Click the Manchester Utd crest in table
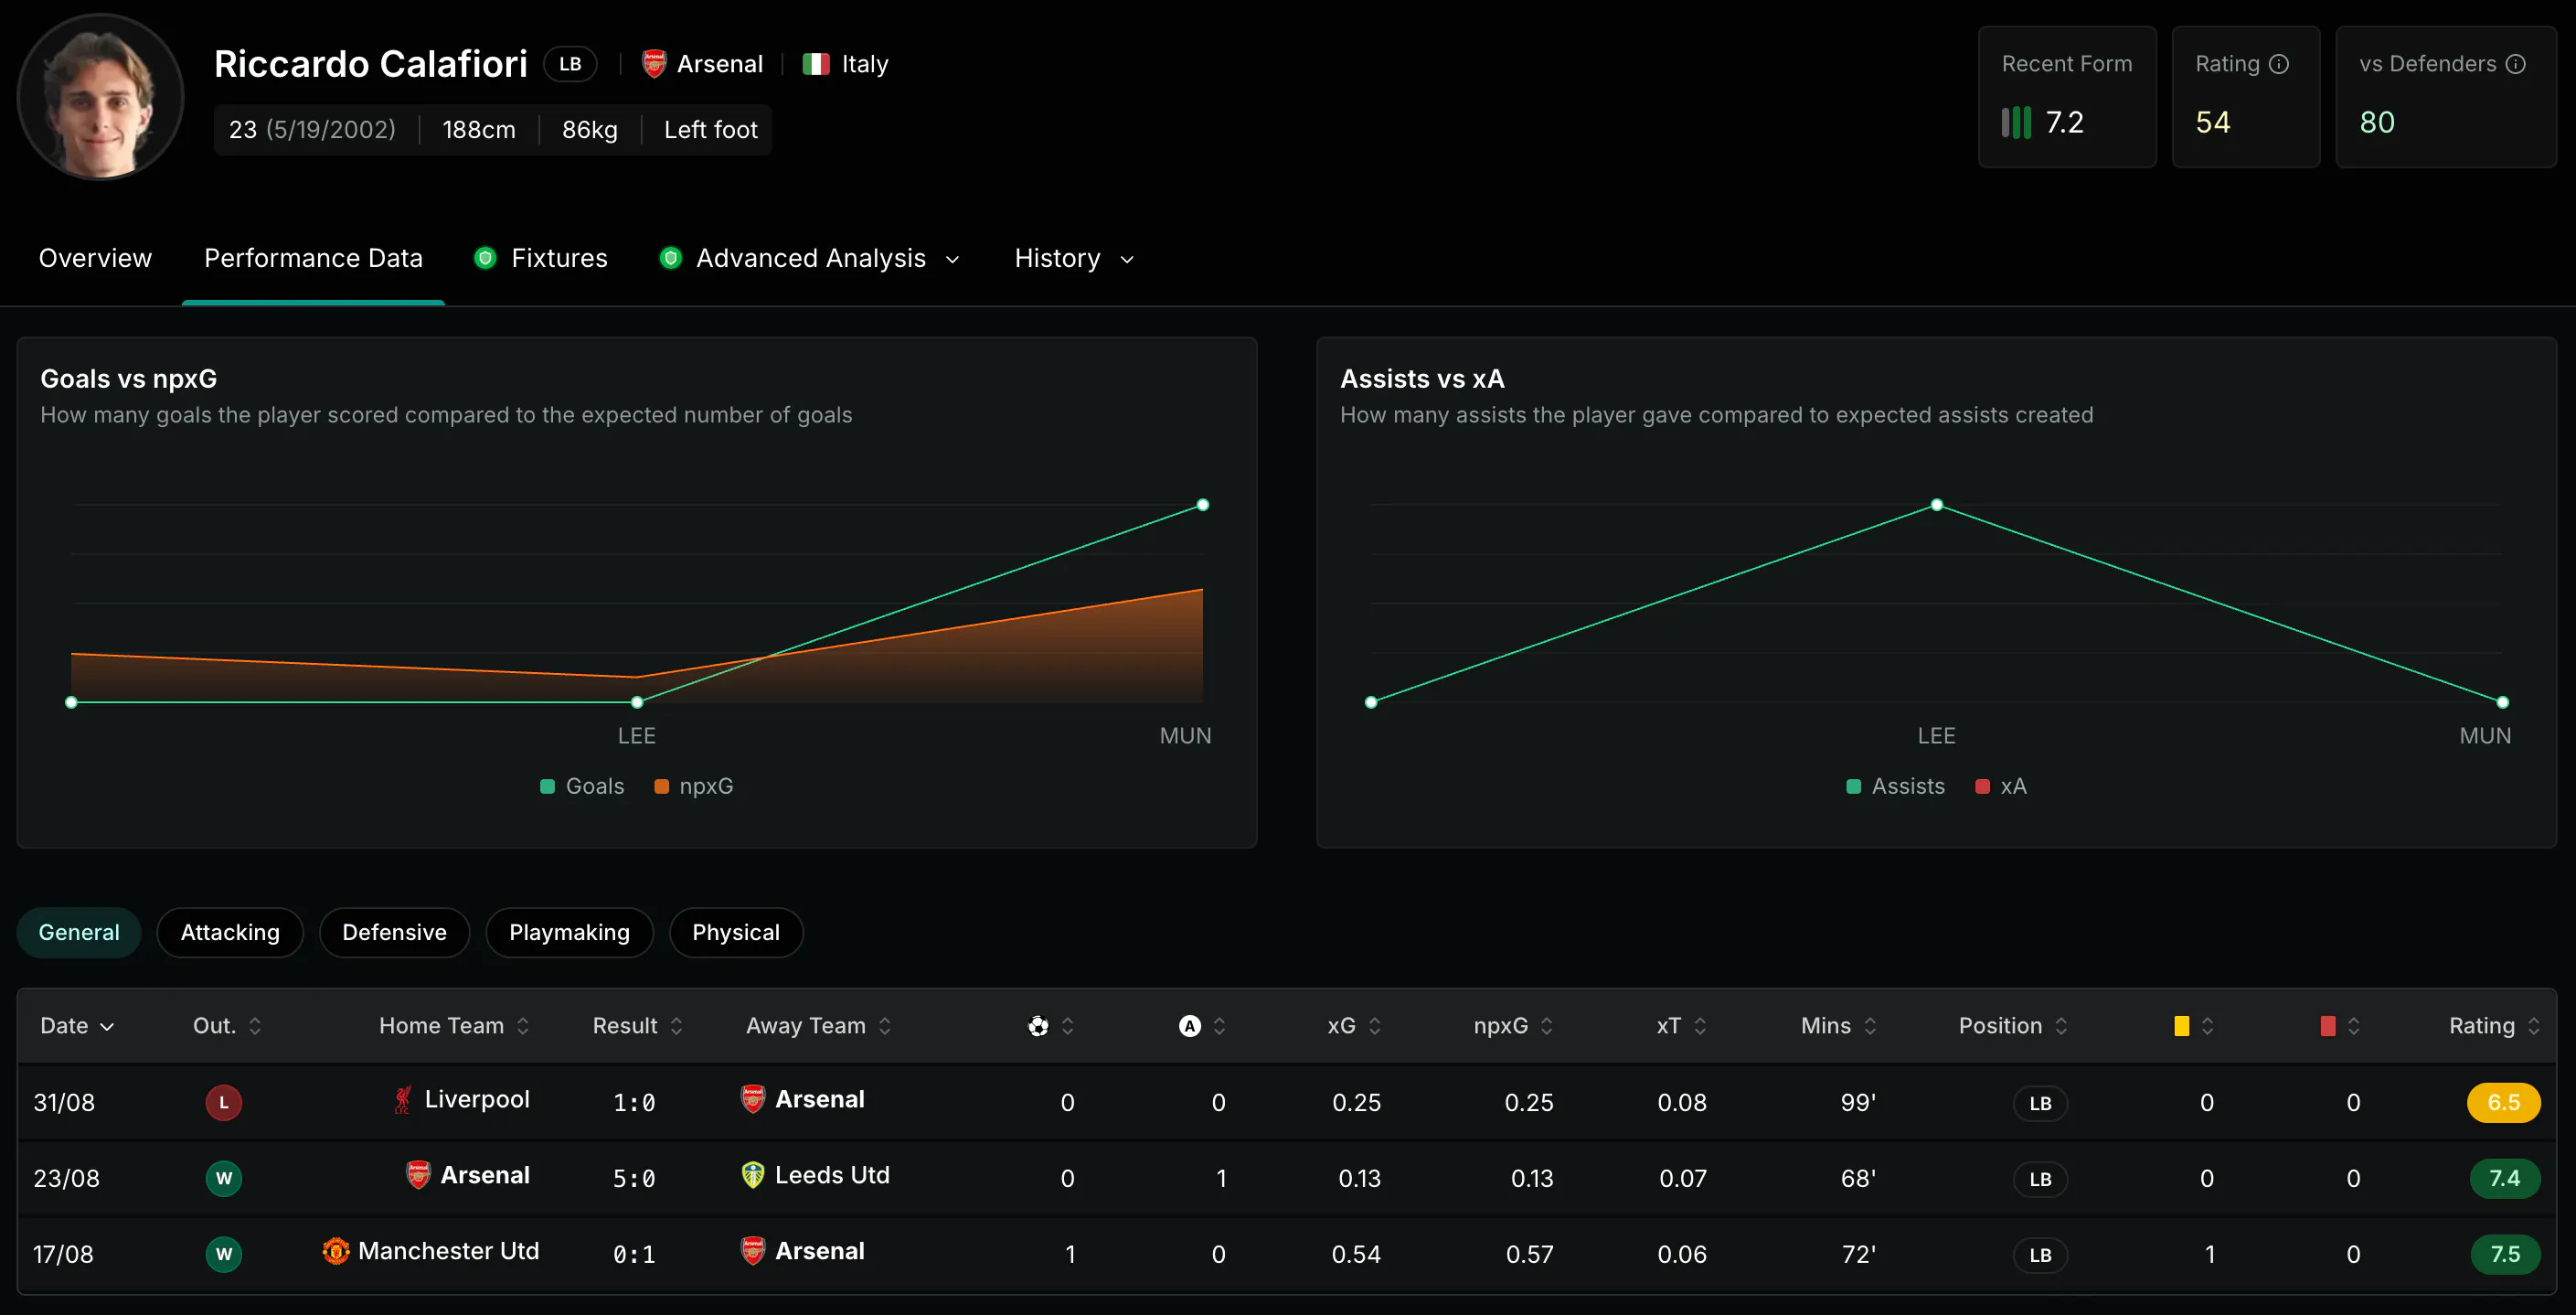This screenshot has width=2576, height=1315. (336, 1251)
